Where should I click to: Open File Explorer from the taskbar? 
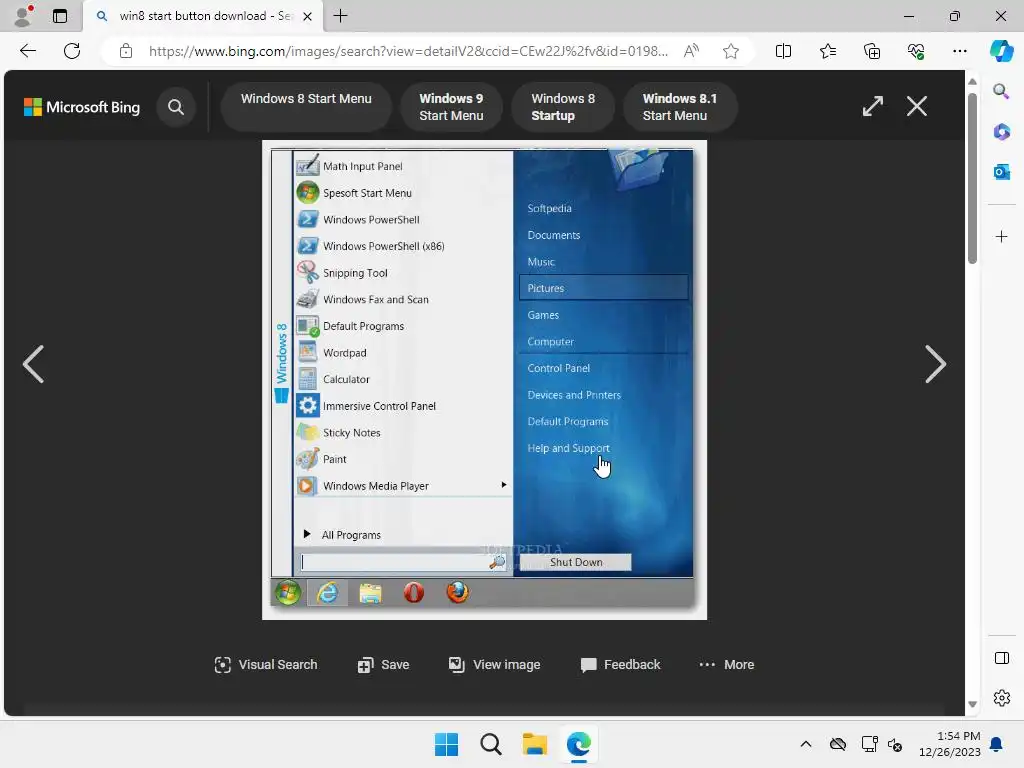click(534, 744)
